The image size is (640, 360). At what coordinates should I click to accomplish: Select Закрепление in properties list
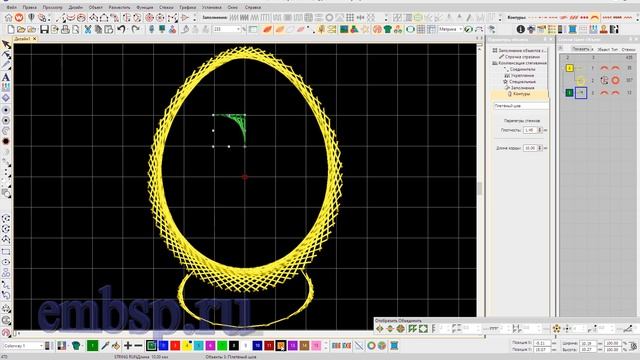pyautogui.click(x=519, y=76)
